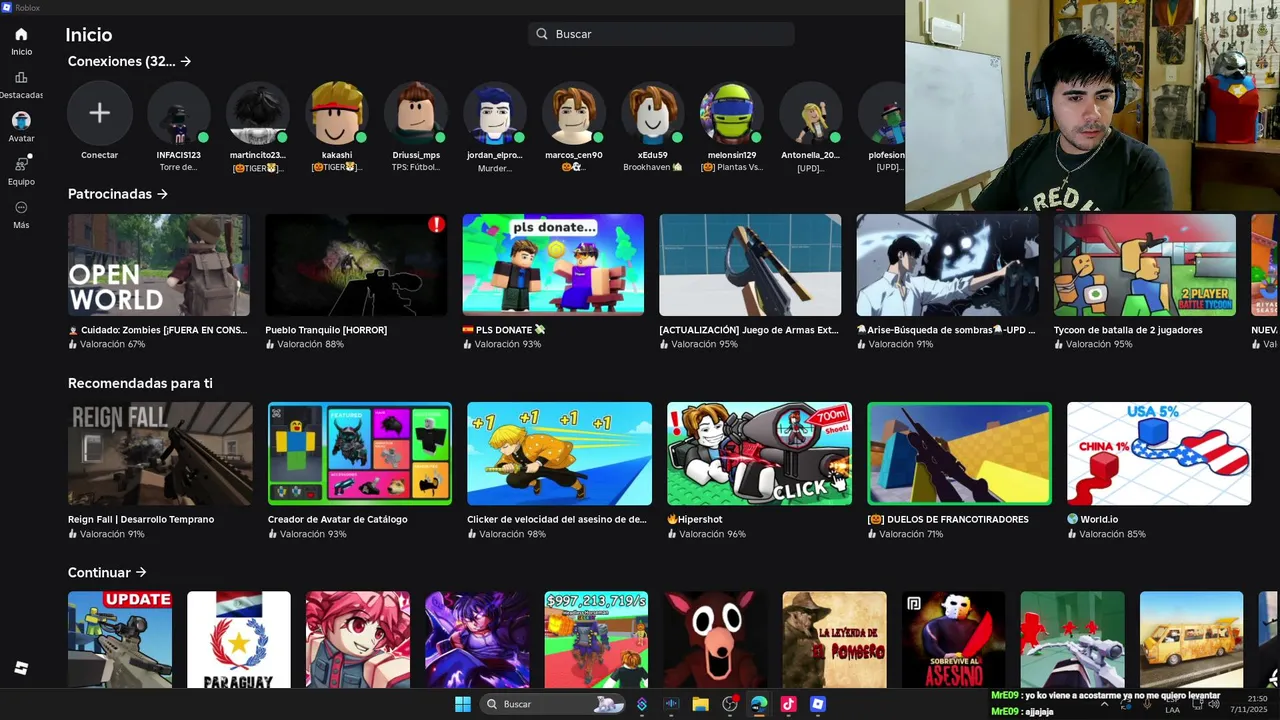Open Cuidado: Zombies open world game
Screen dimensions: 1280x720
click(159, 265)
